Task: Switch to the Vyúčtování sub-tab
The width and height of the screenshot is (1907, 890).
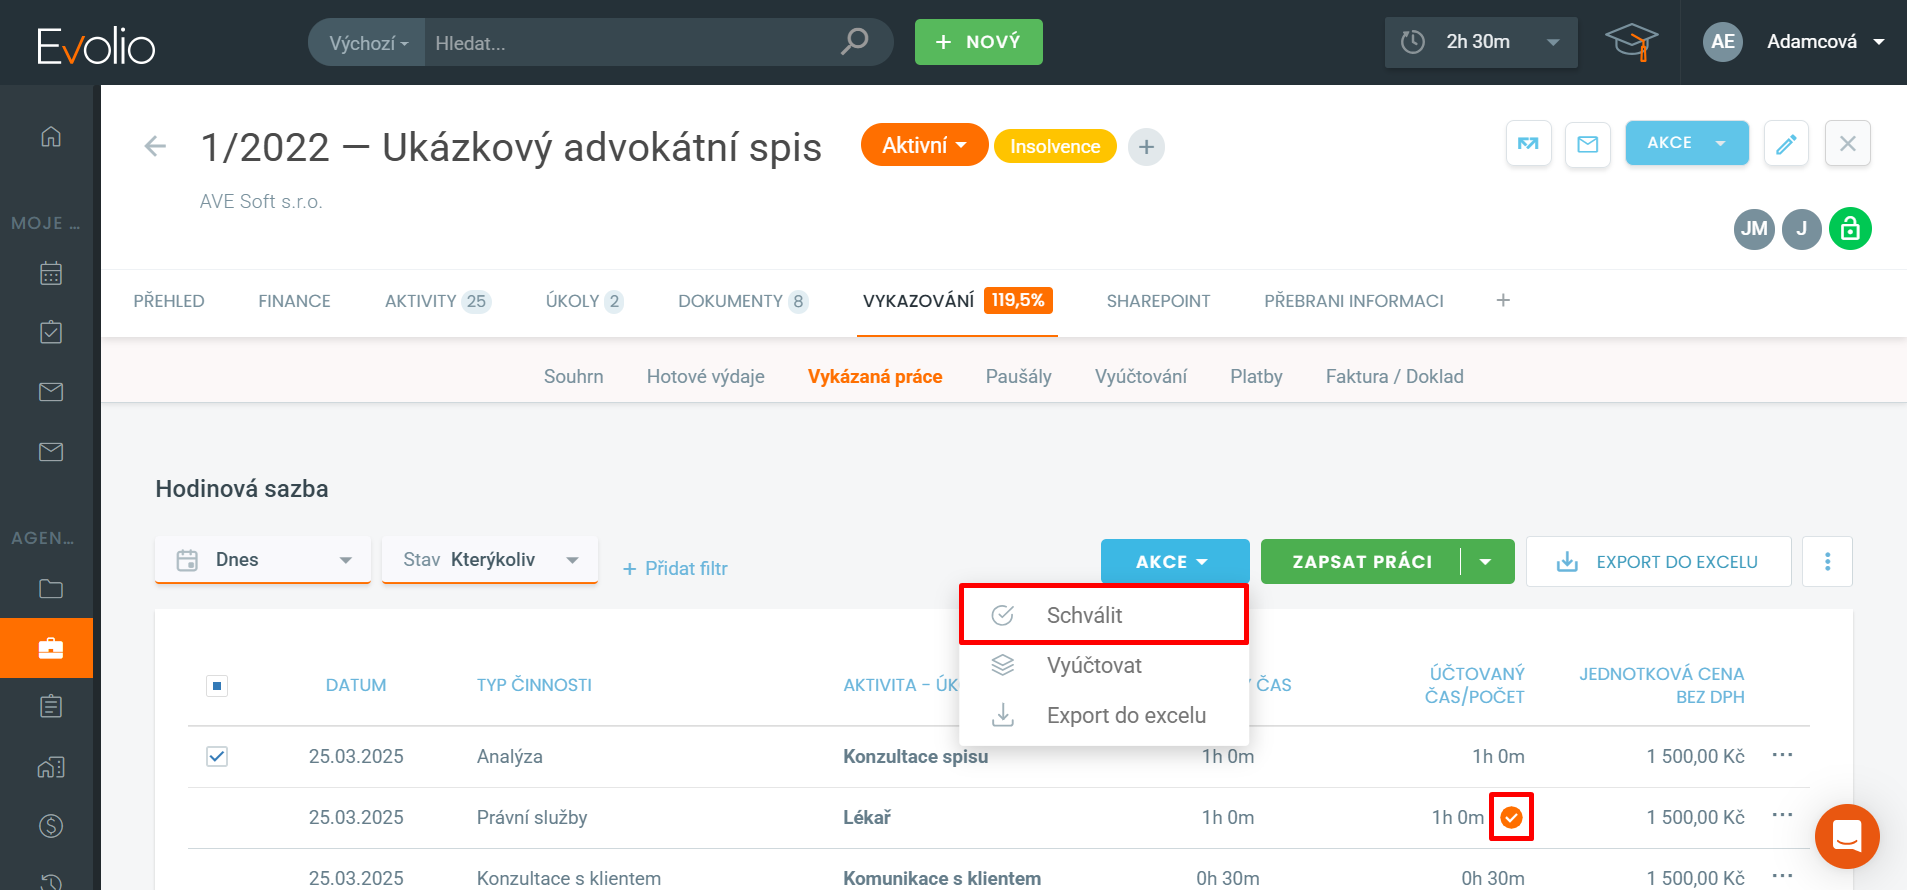Action: point(1140,377)
